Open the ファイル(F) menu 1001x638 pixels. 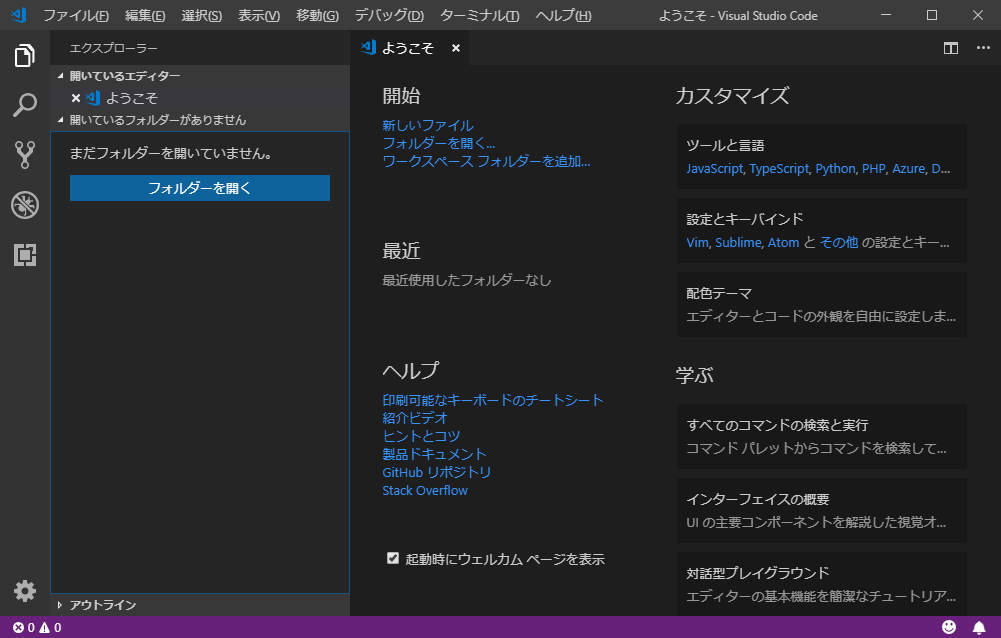tap(75, 16)
